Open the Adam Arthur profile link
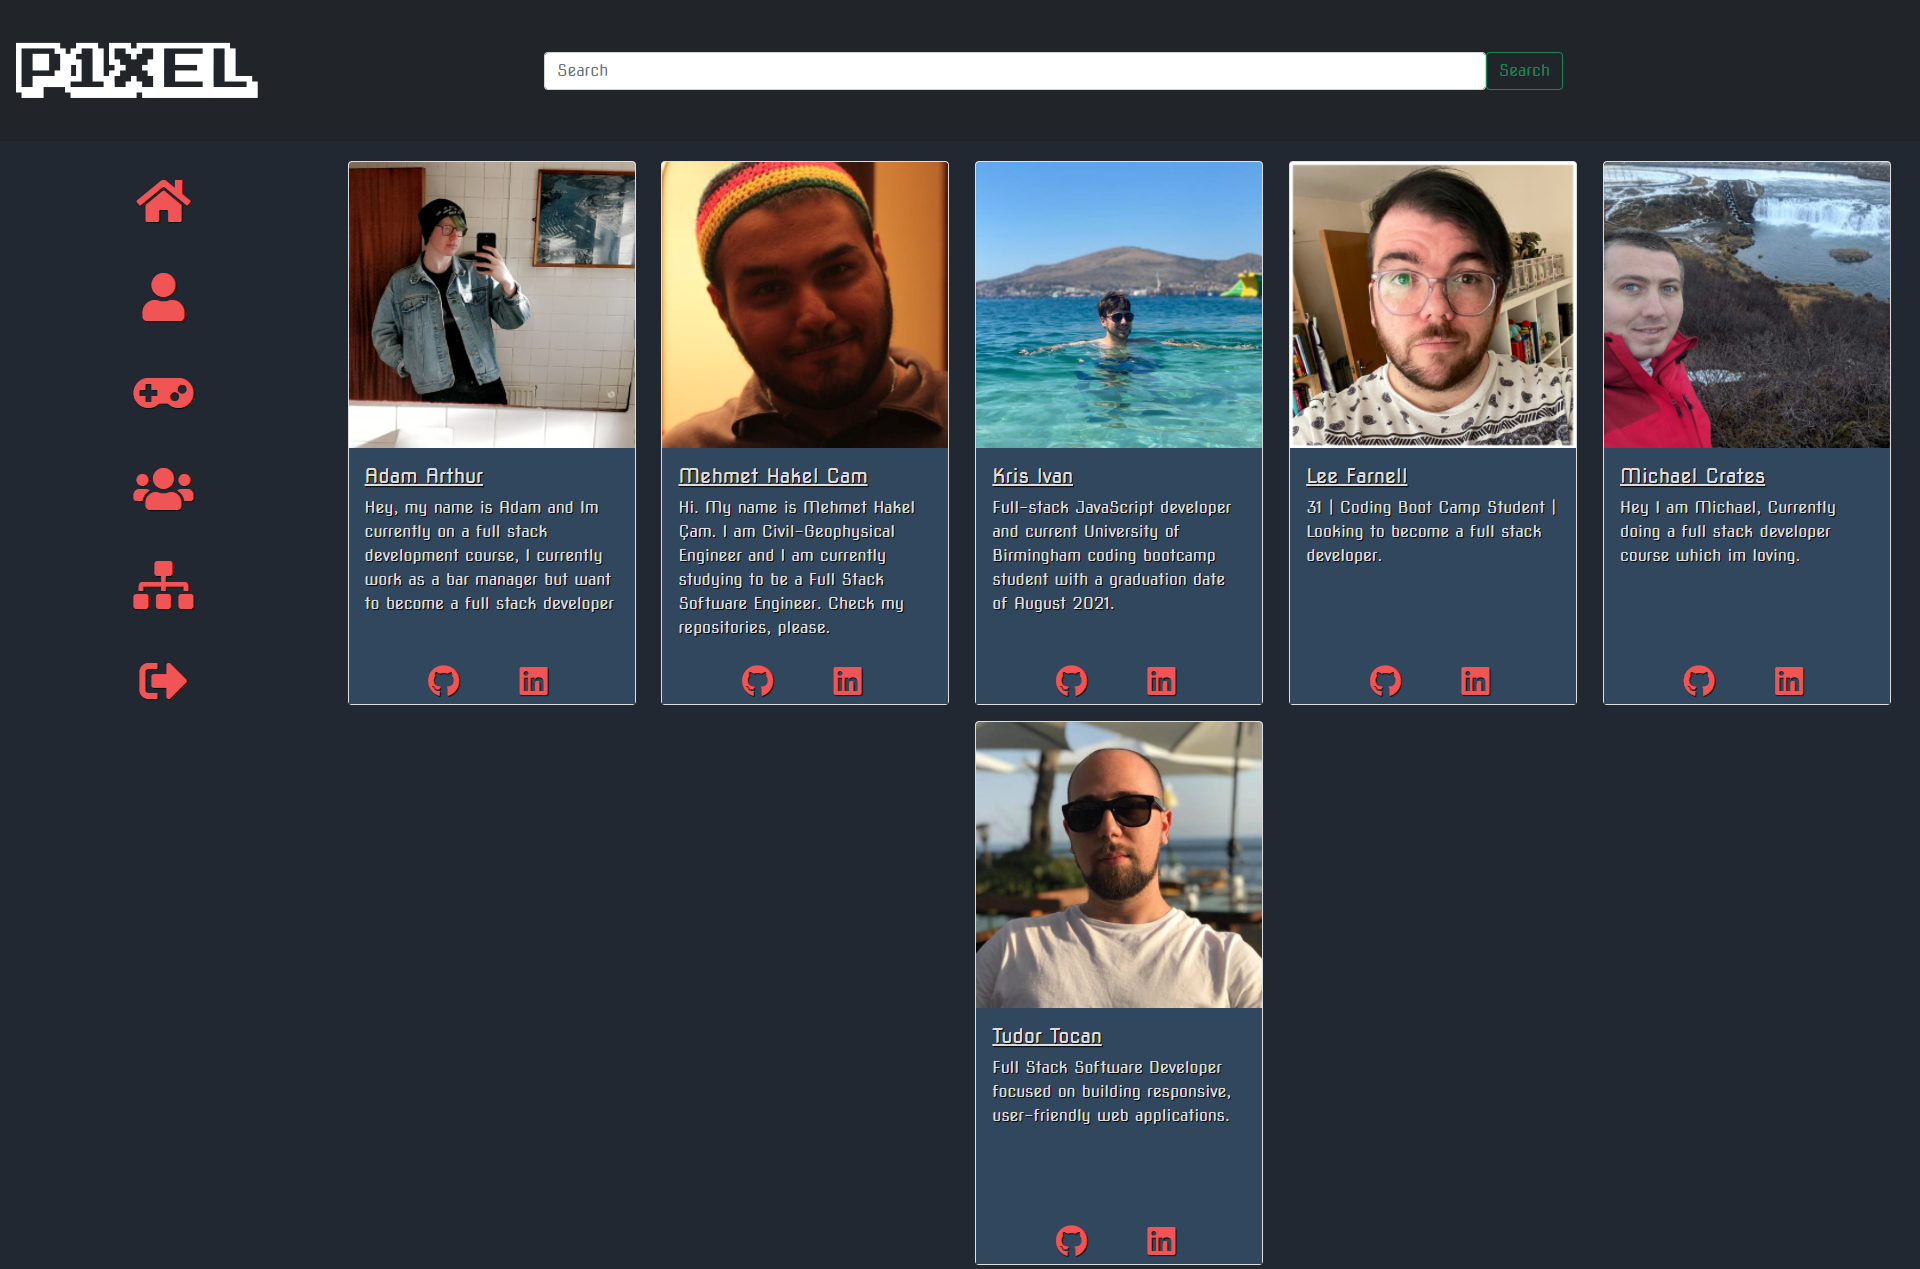The image size is (1920, 1269). point(423,476)
